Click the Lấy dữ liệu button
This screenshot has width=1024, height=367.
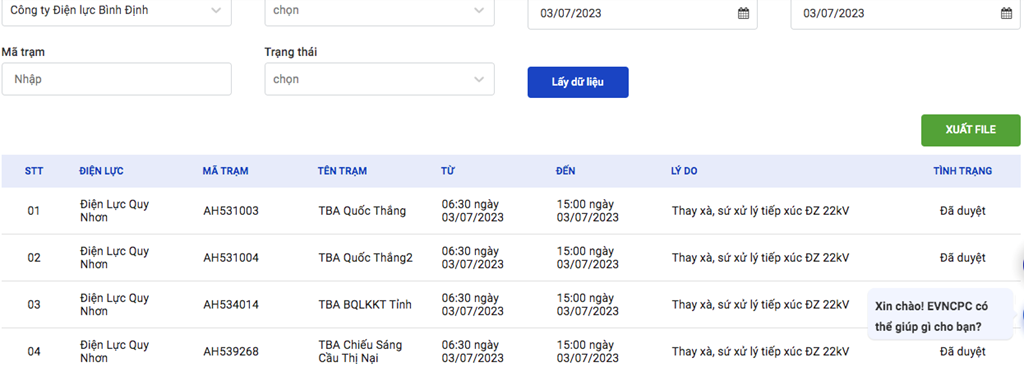pyautogui.click(x=578, y=82)
